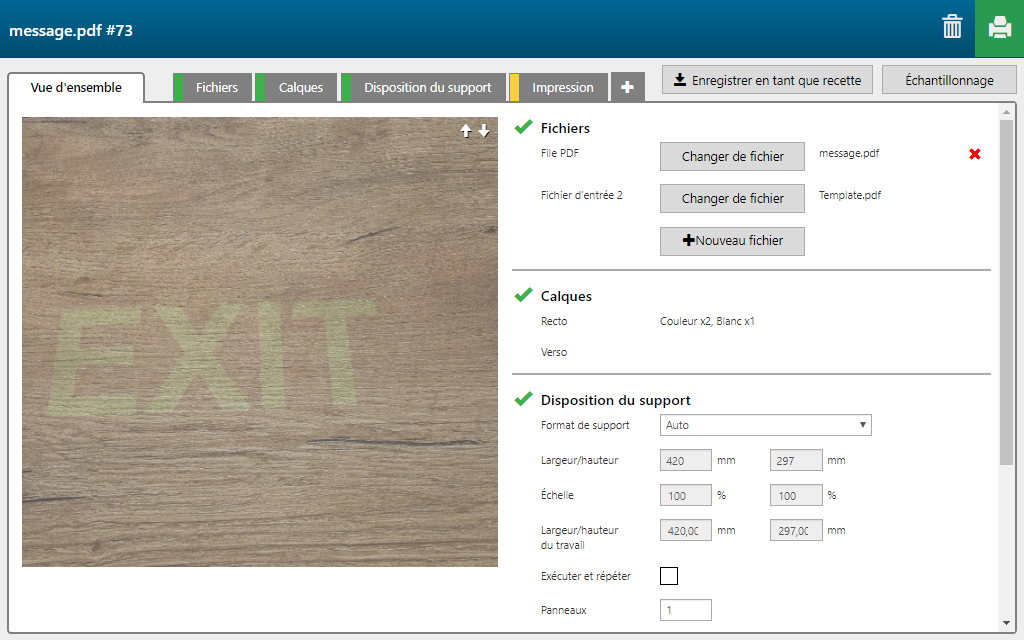Click the scrollbar up arrow
Screen dimensions: 1024x640
click(x=1006, y=112)
